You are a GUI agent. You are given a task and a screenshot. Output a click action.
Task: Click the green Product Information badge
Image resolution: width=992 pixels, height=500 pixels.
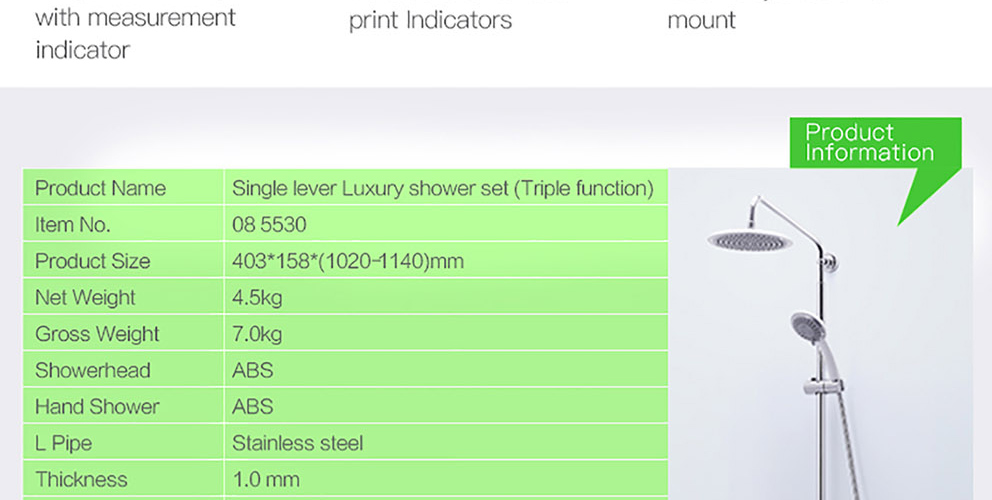coord(869,143)
